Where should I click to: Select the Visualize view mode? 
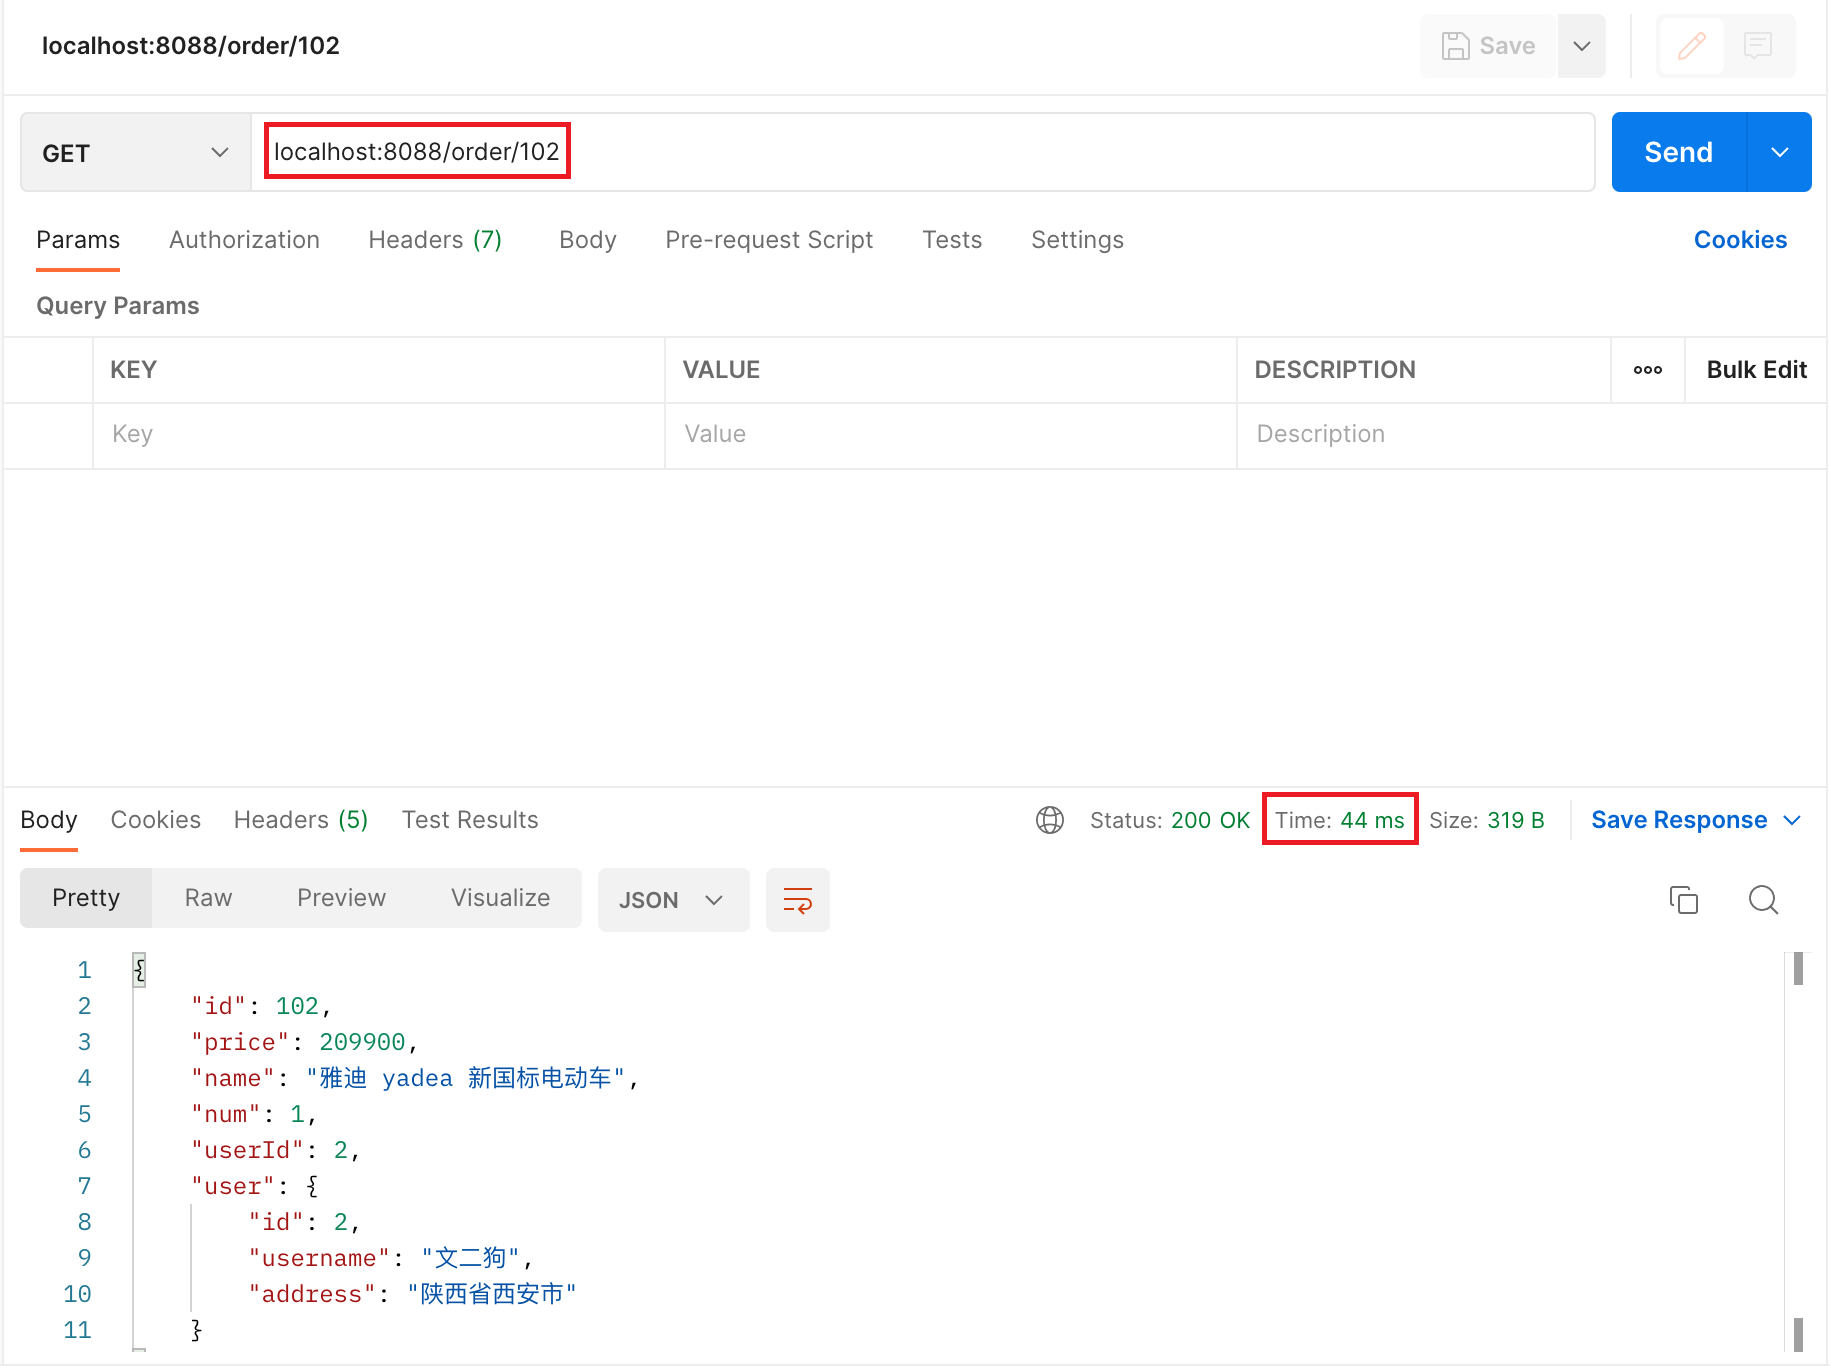500,898
